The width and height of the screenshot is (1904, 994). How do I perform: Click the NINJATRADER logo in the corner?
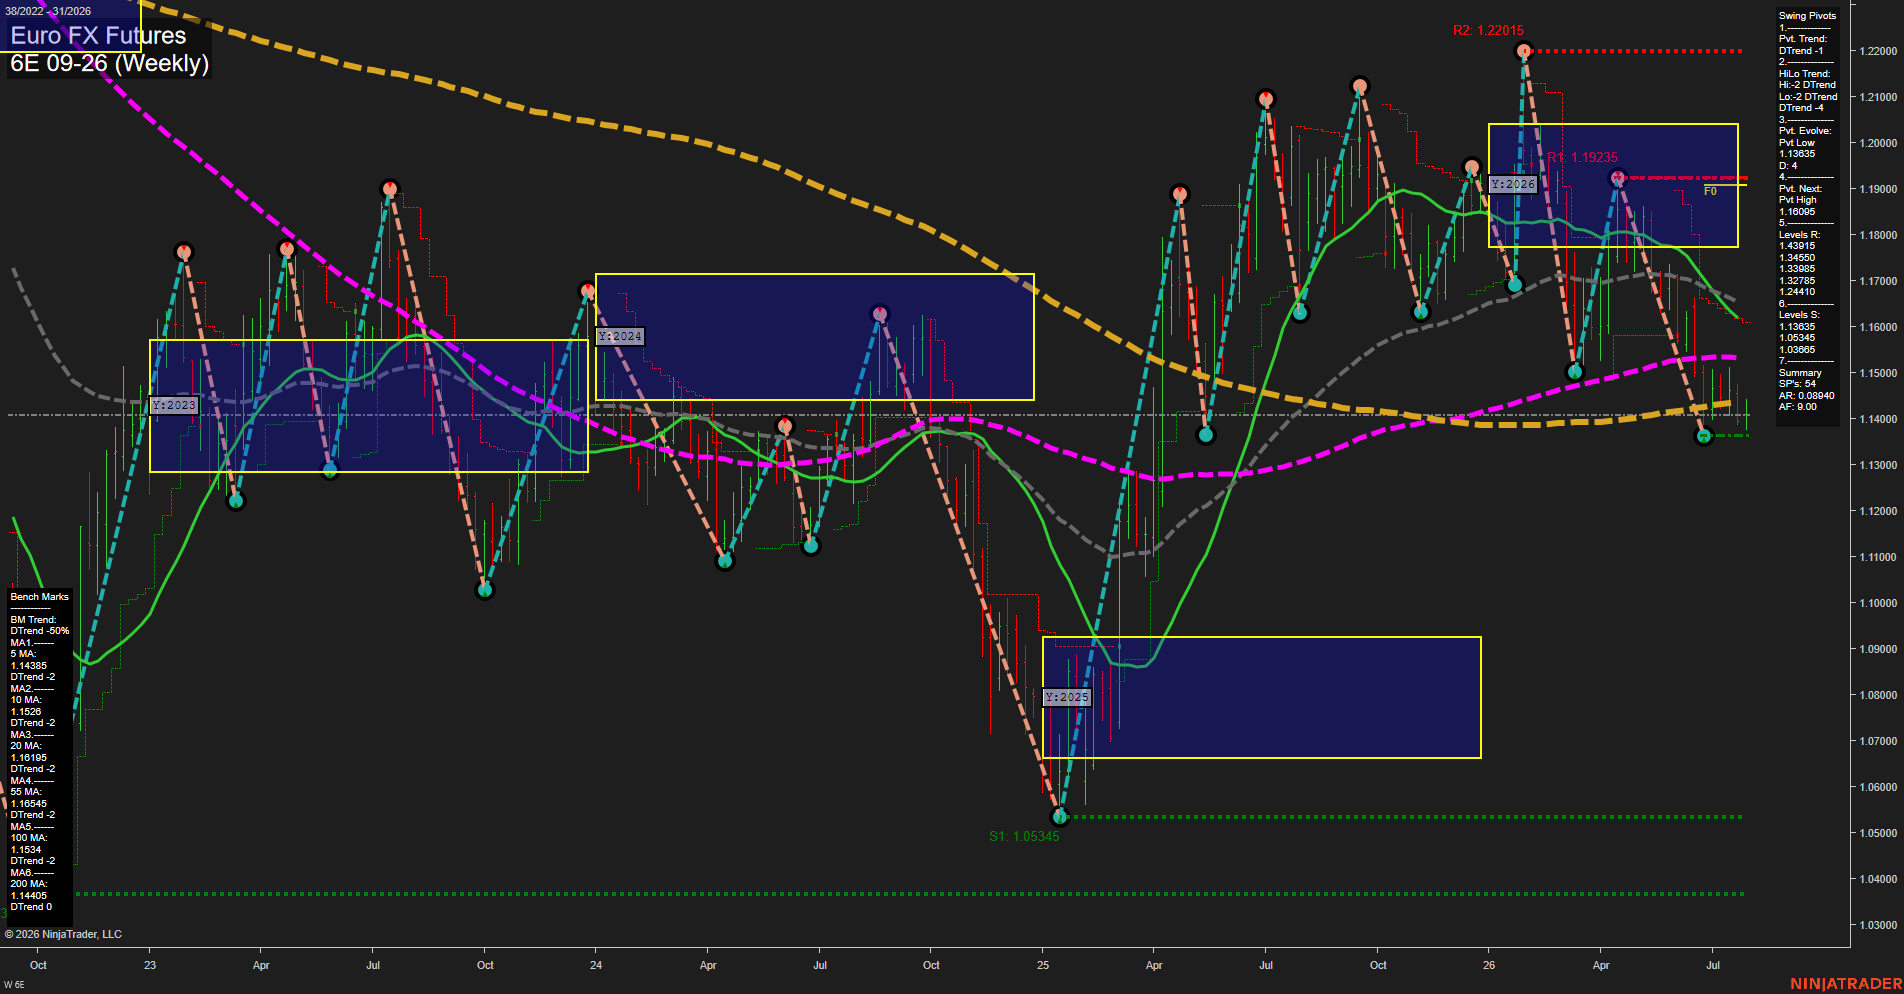click(1845, 984)
